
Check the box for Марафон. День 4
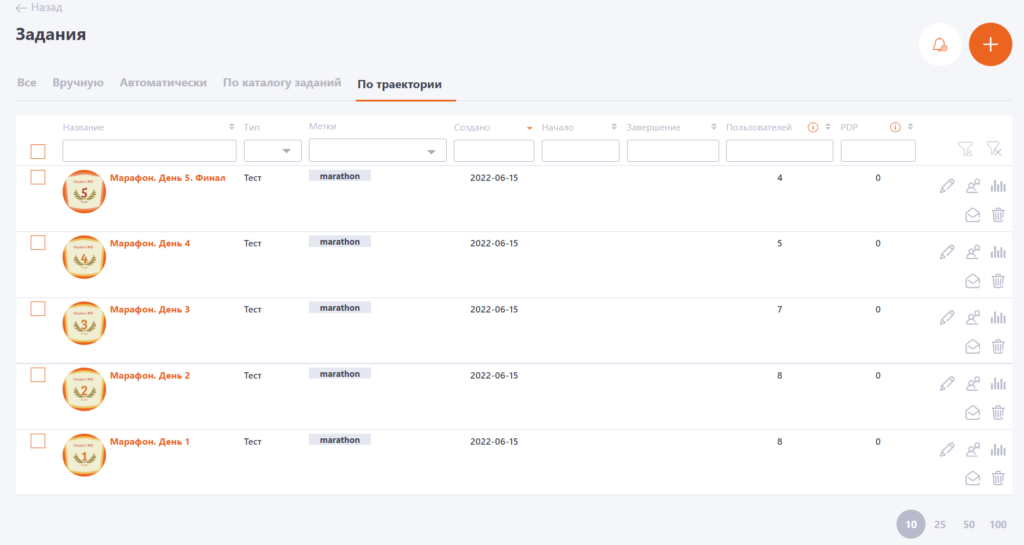pos(38,243)
